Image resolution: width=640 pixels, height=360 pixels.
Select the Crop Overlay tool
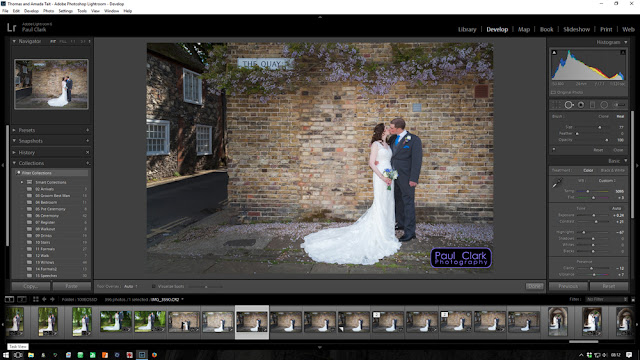(x=556, y=105)
